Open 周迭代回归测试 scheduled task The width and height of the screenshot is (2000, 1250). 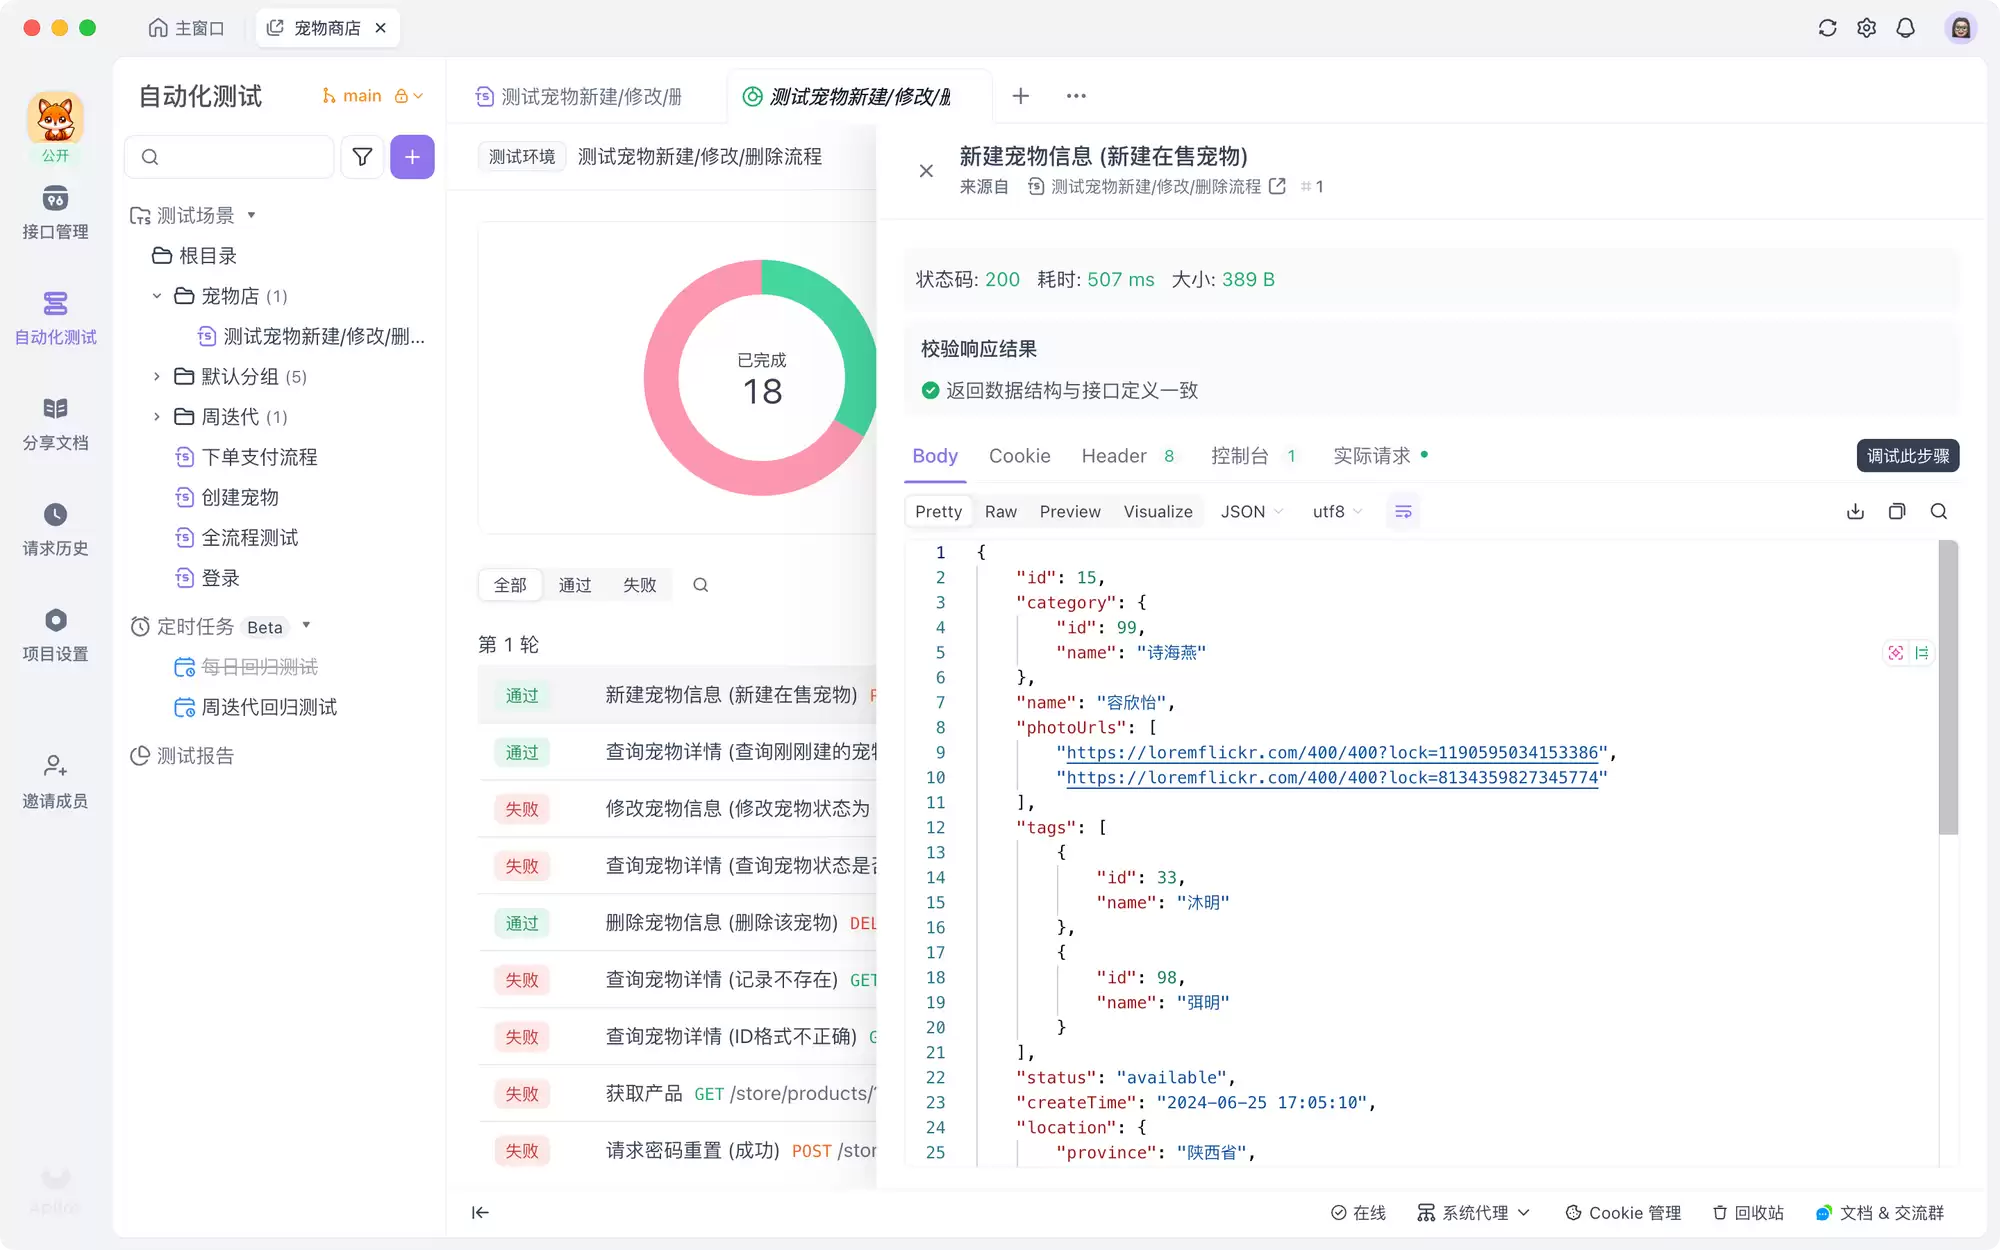tap(256, 707)
